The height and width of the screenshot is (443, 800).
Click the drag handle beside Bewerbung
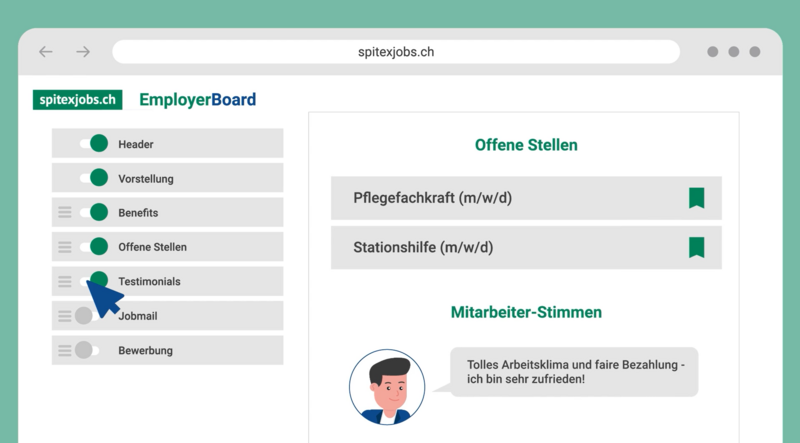point(65,350)
